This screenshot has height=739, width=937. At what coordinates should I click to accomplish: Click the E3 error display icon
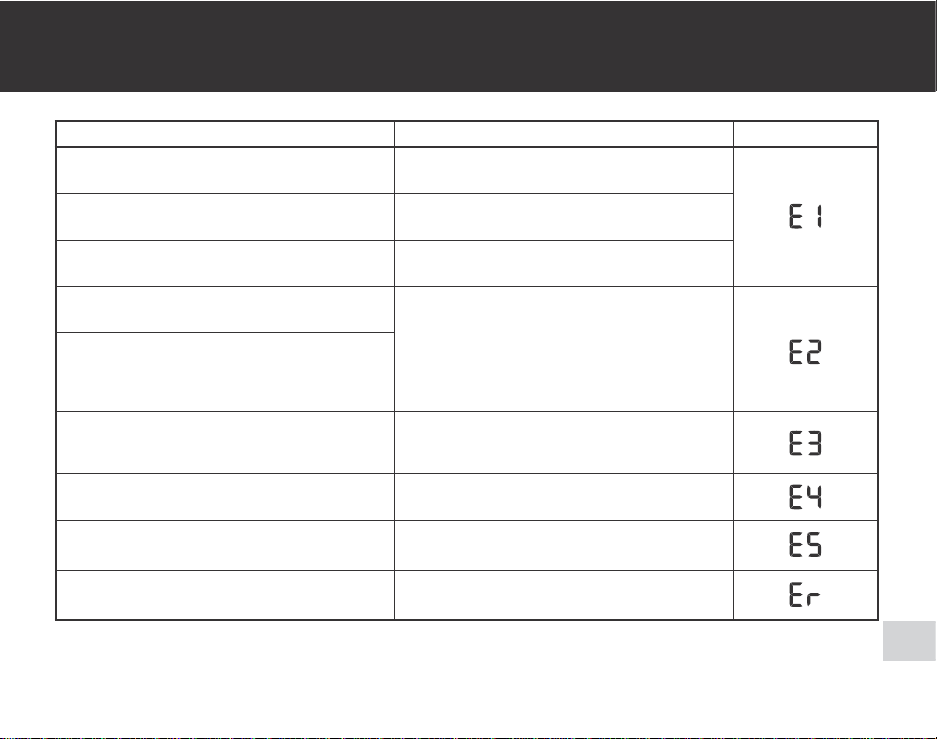[806, 443]
